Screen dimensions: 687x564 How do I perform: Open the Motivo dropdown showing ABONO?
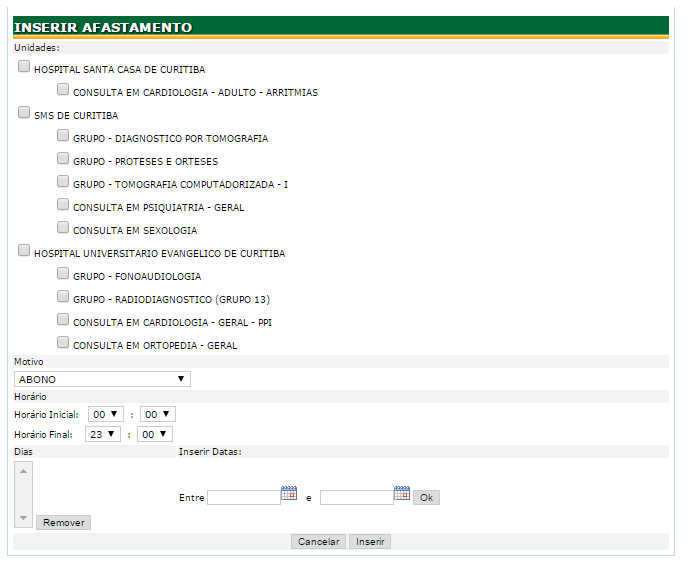point(102,379)
